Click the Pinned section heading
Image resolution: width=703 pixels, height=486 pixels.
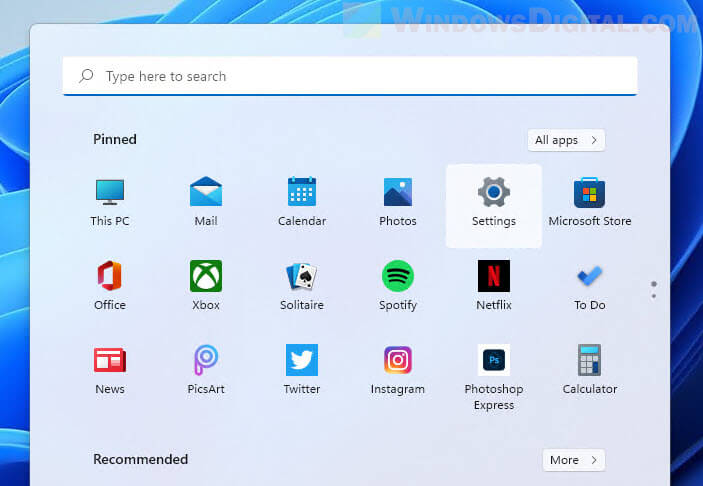click(115, 139)
